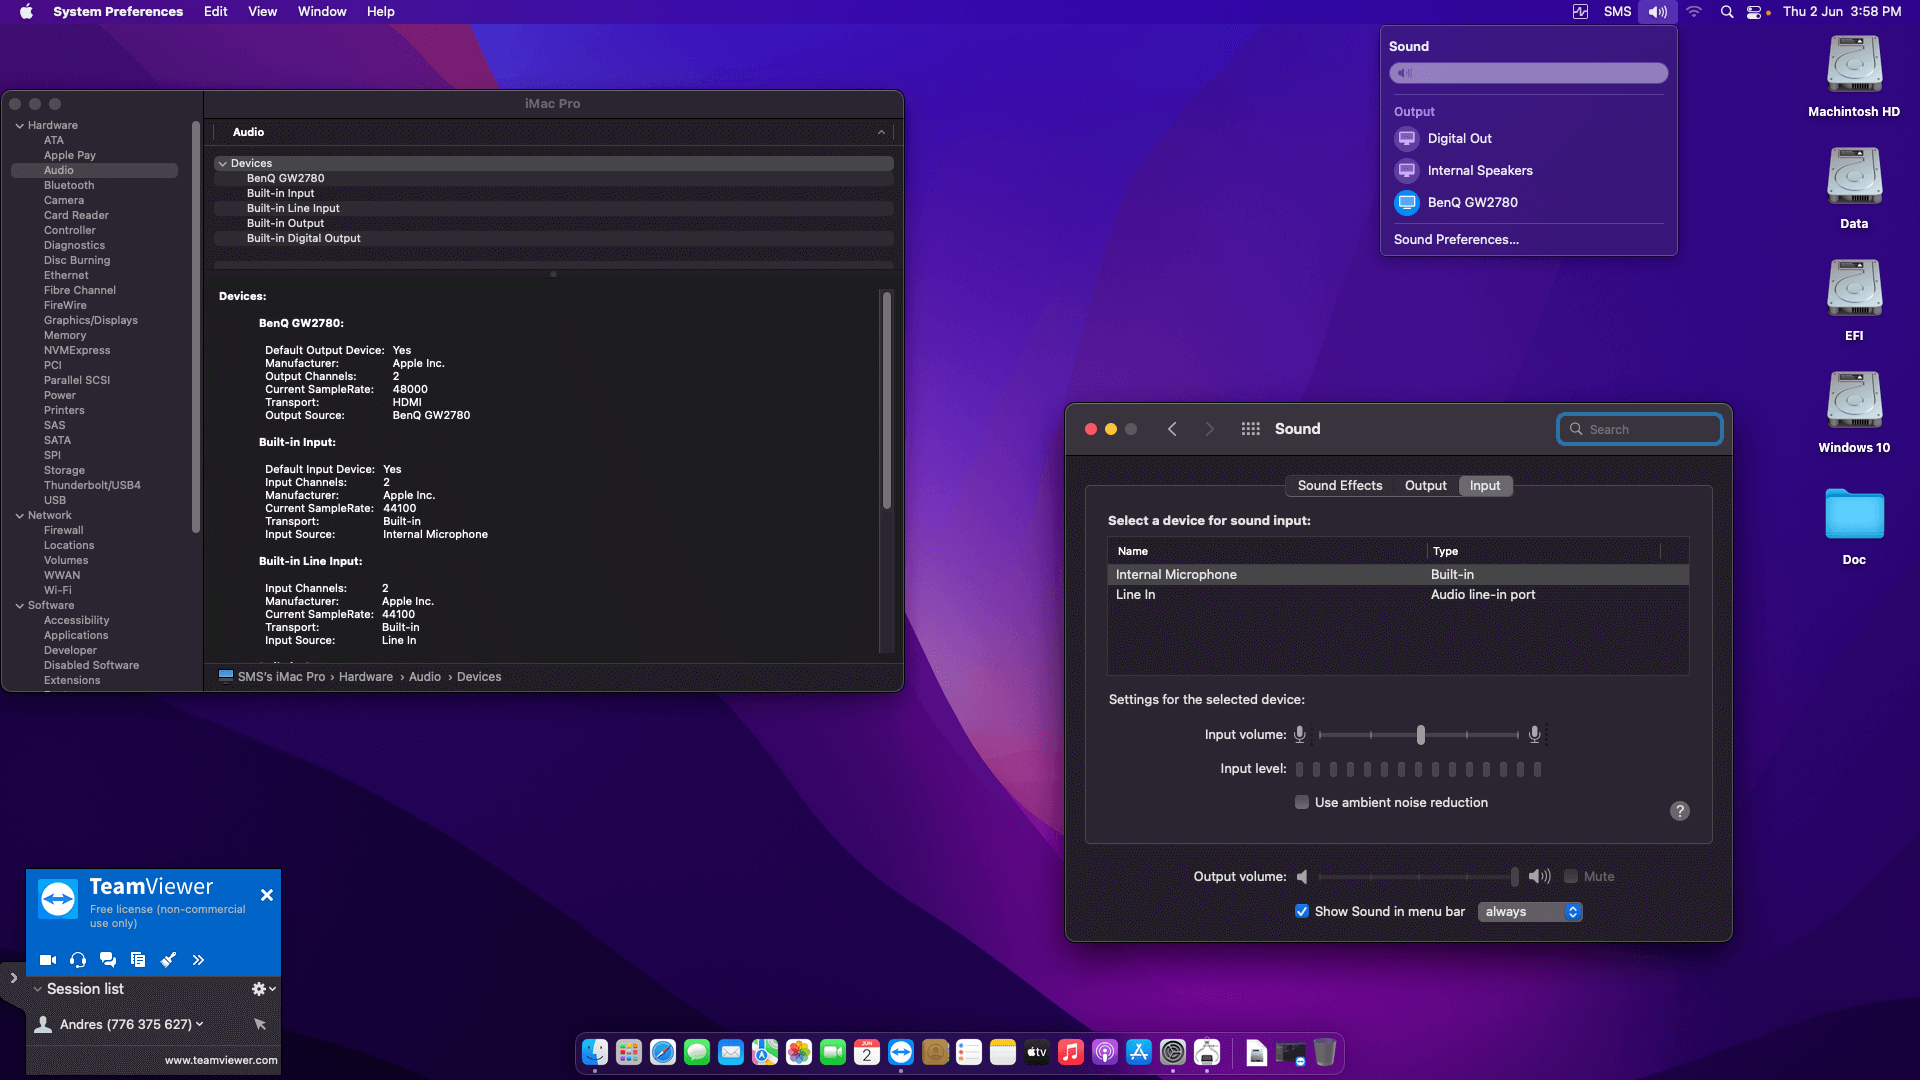Image resolution: width=1920 pixels, height=1080 pixels.
Task: Collapse the Software section in the sidebar
Action: pos(19,606)
